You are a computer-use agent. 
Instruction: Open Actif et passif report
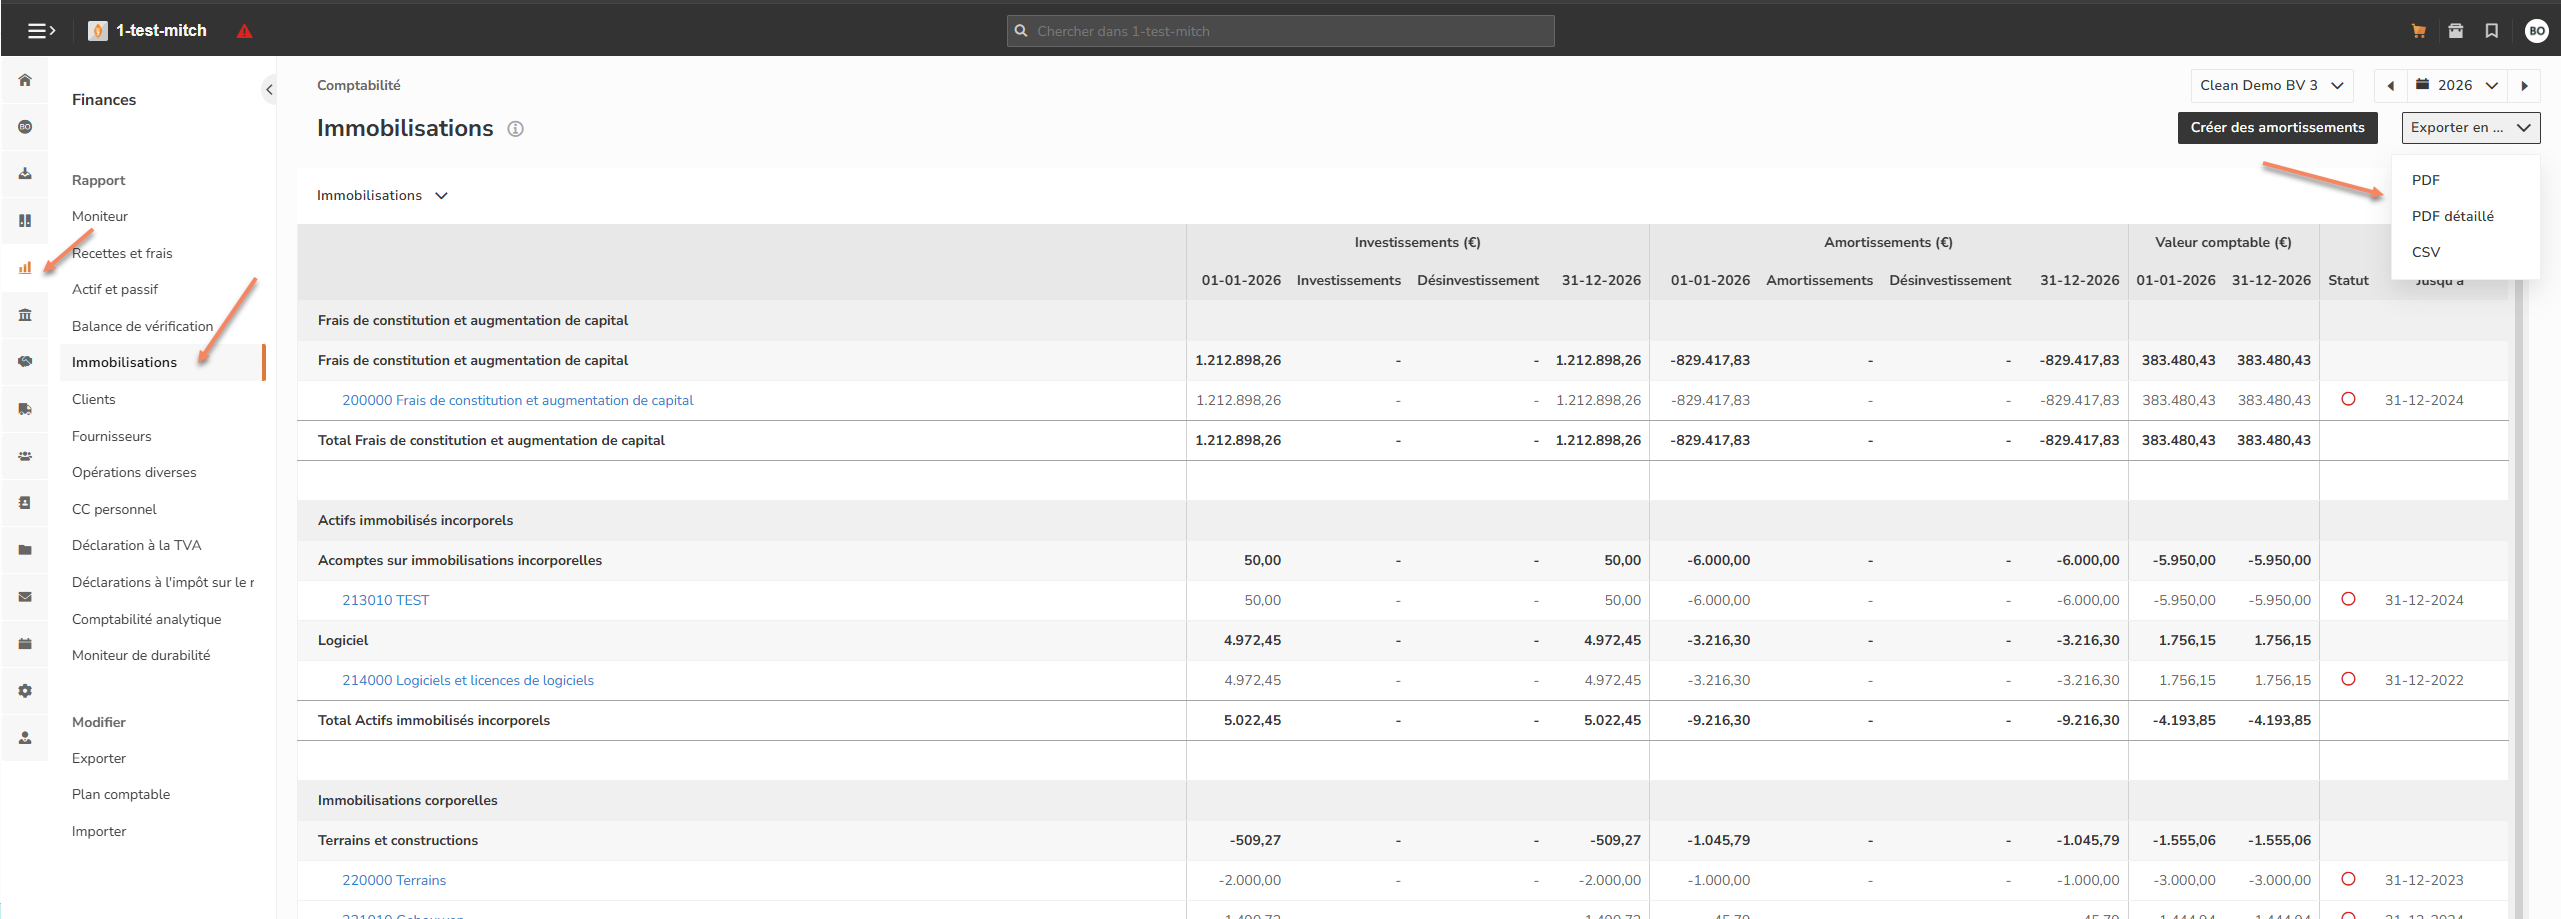pyautogui.click(x=115, y=289)
